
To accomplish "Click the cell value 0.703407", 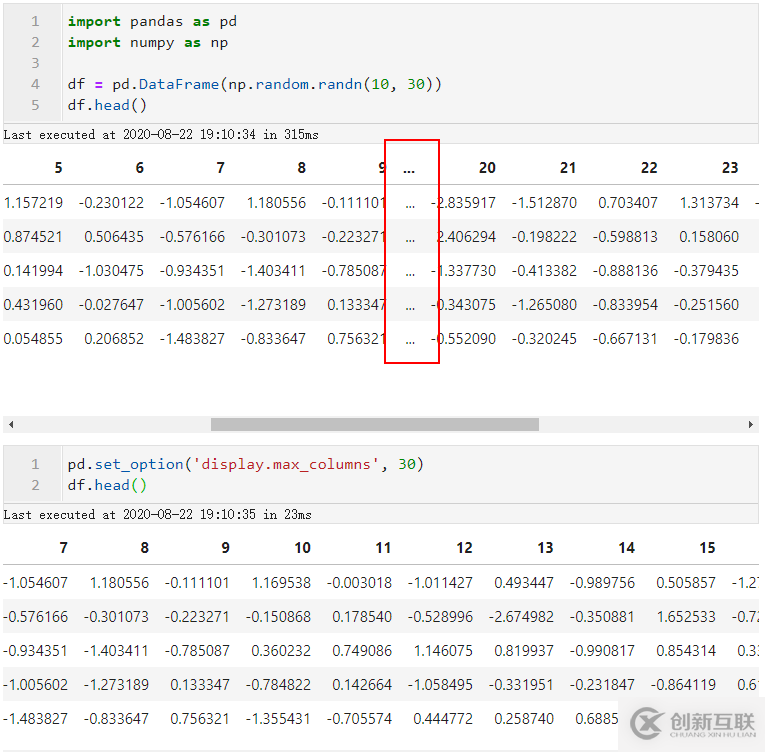I will 628,203.
